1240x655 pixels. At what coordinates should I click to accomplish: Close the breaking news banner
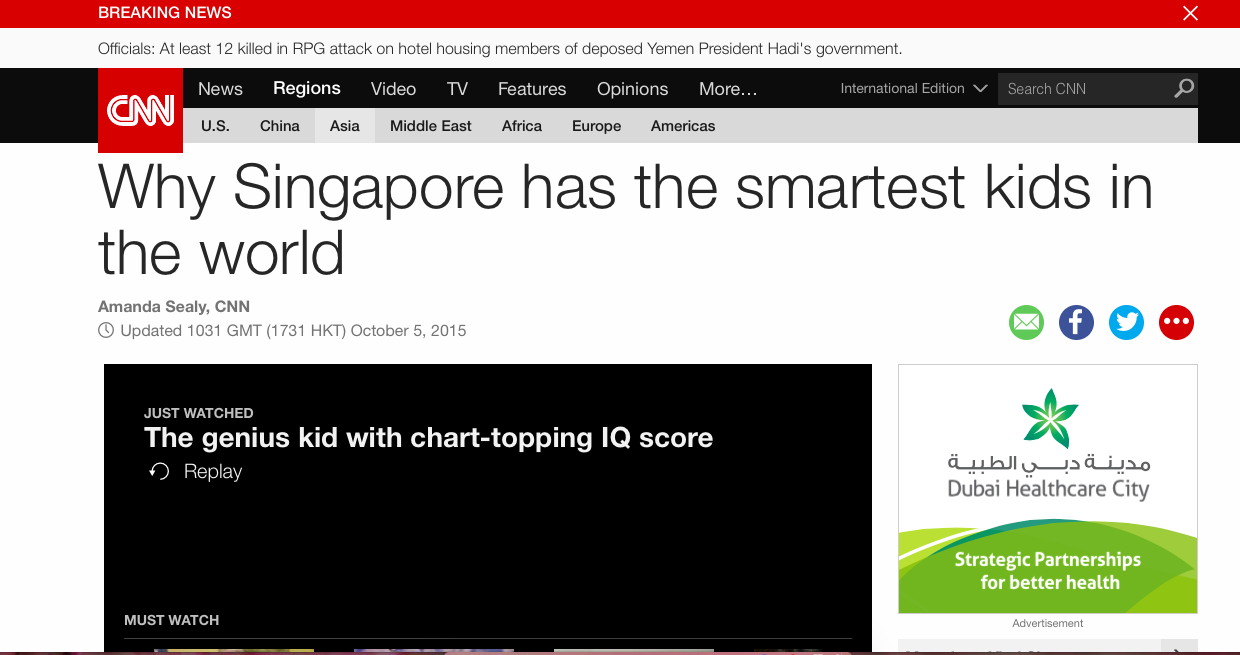pyautogui.click(x=1190, y=13)
